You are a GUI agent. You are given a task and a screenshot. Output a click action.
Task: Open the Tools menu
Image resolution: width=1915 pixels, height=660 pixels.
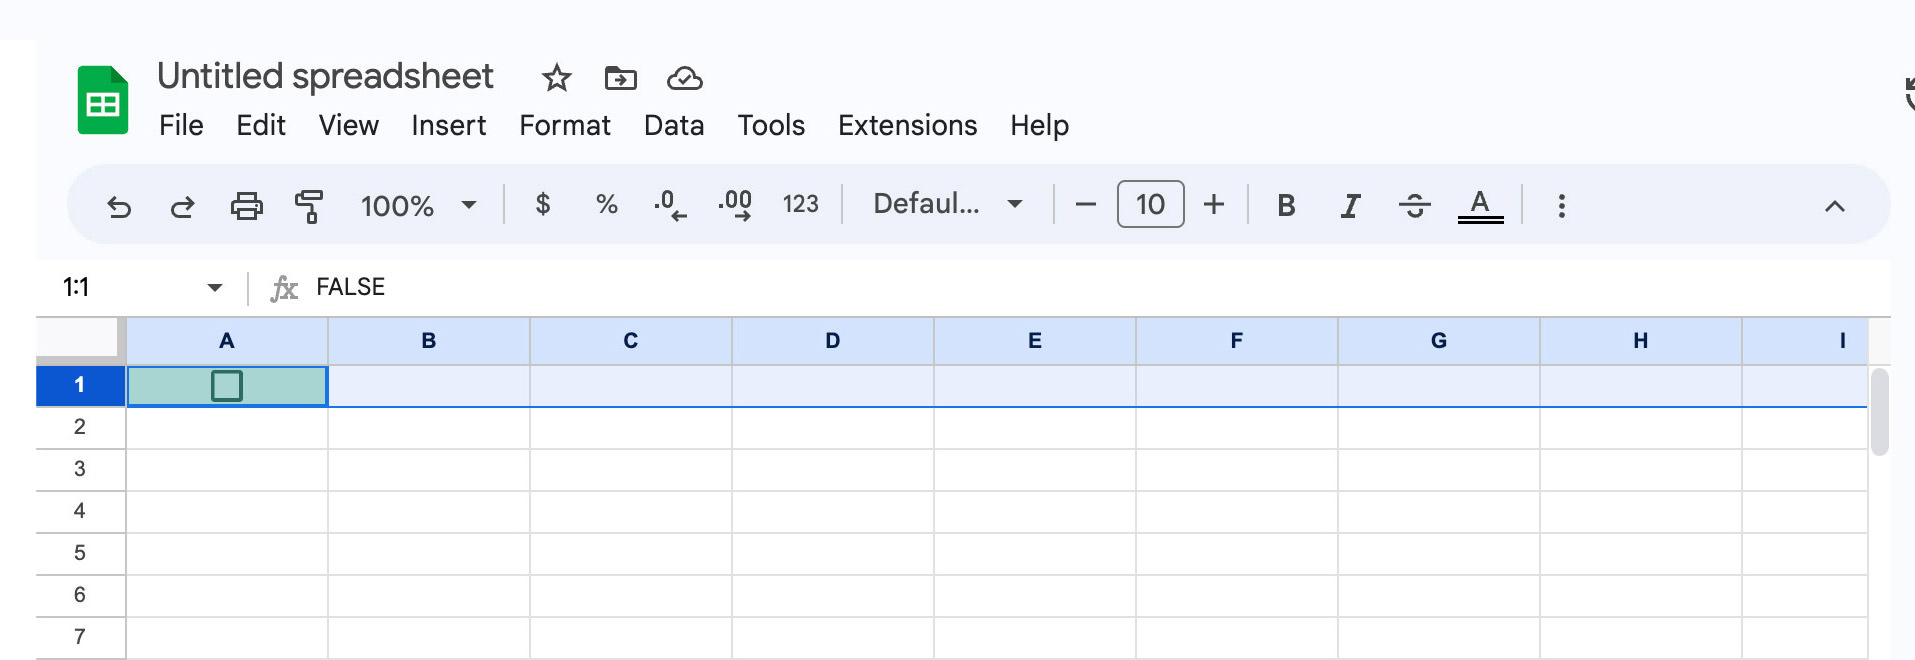pyautogui.click(x=771, y=126)
